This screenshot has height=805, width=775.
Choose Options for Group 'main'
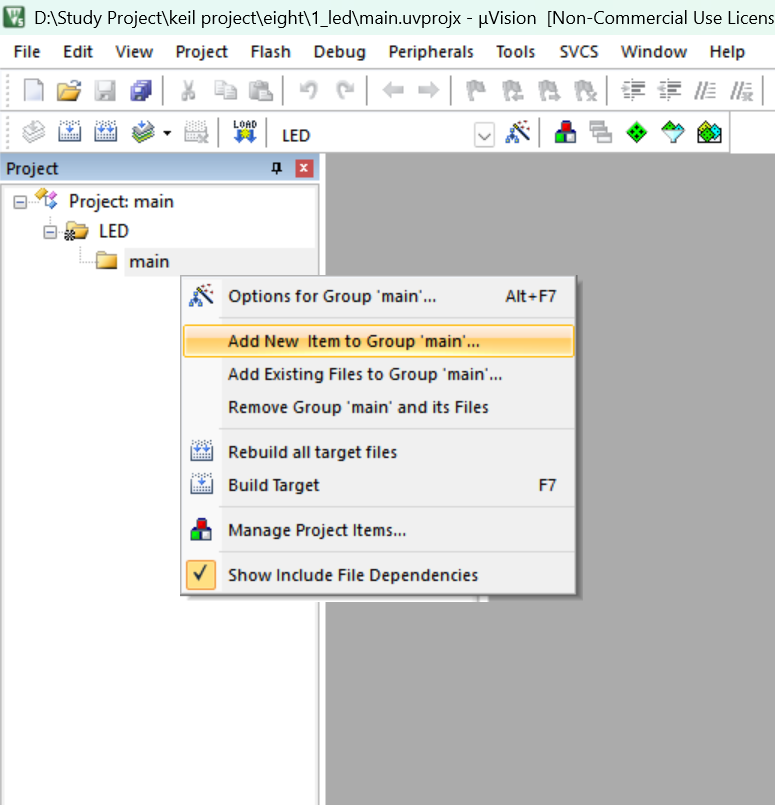click(x=378, y=296)
